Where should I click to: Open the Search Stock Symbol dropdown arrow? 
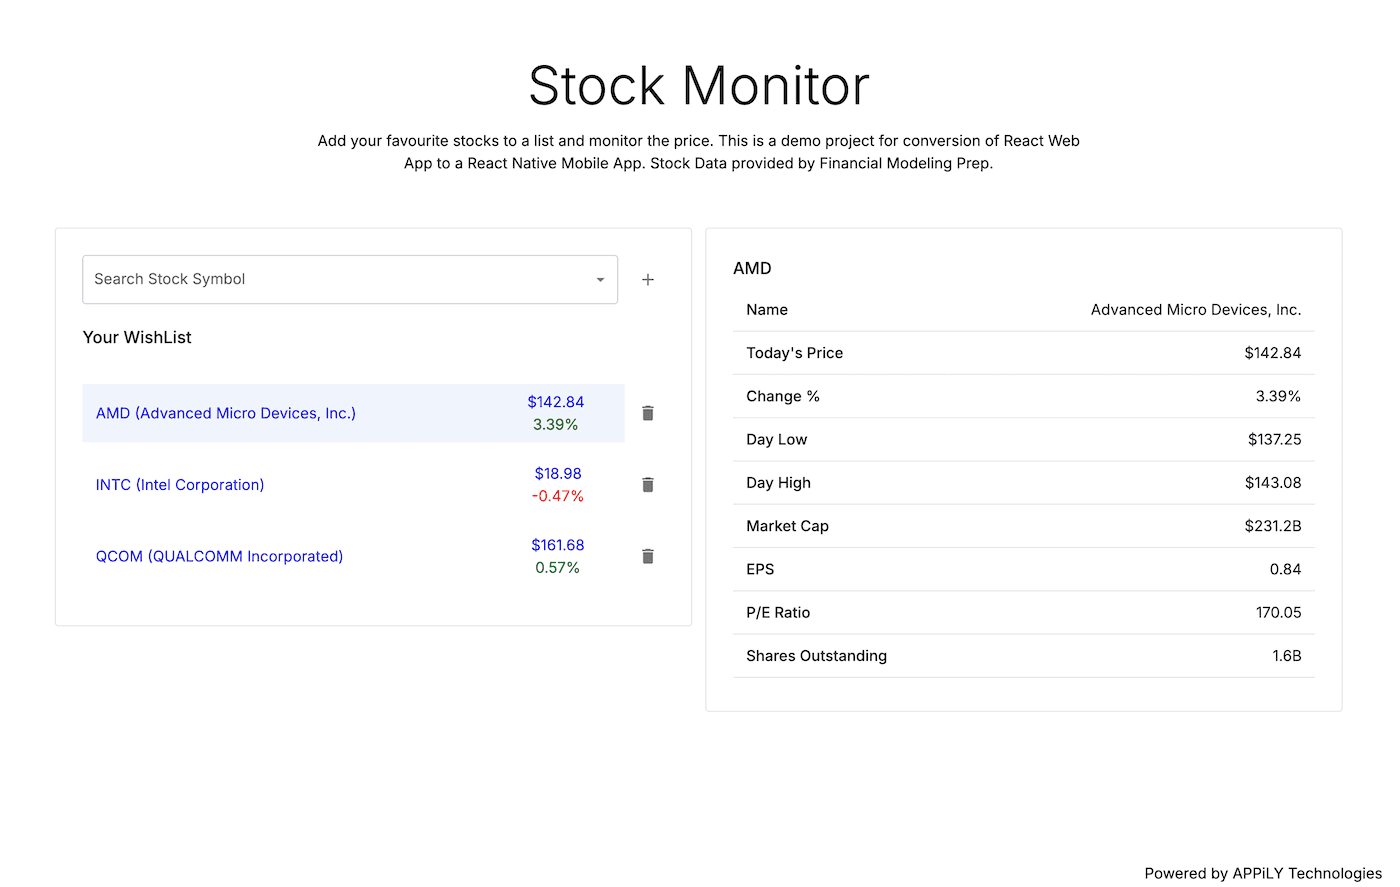click(599, 280)
